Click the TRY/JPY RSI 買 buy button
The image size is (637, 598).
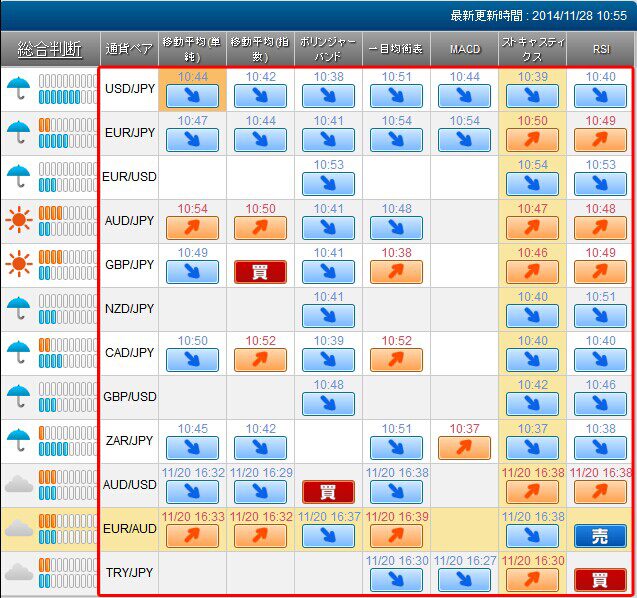[x=600, y=580]
